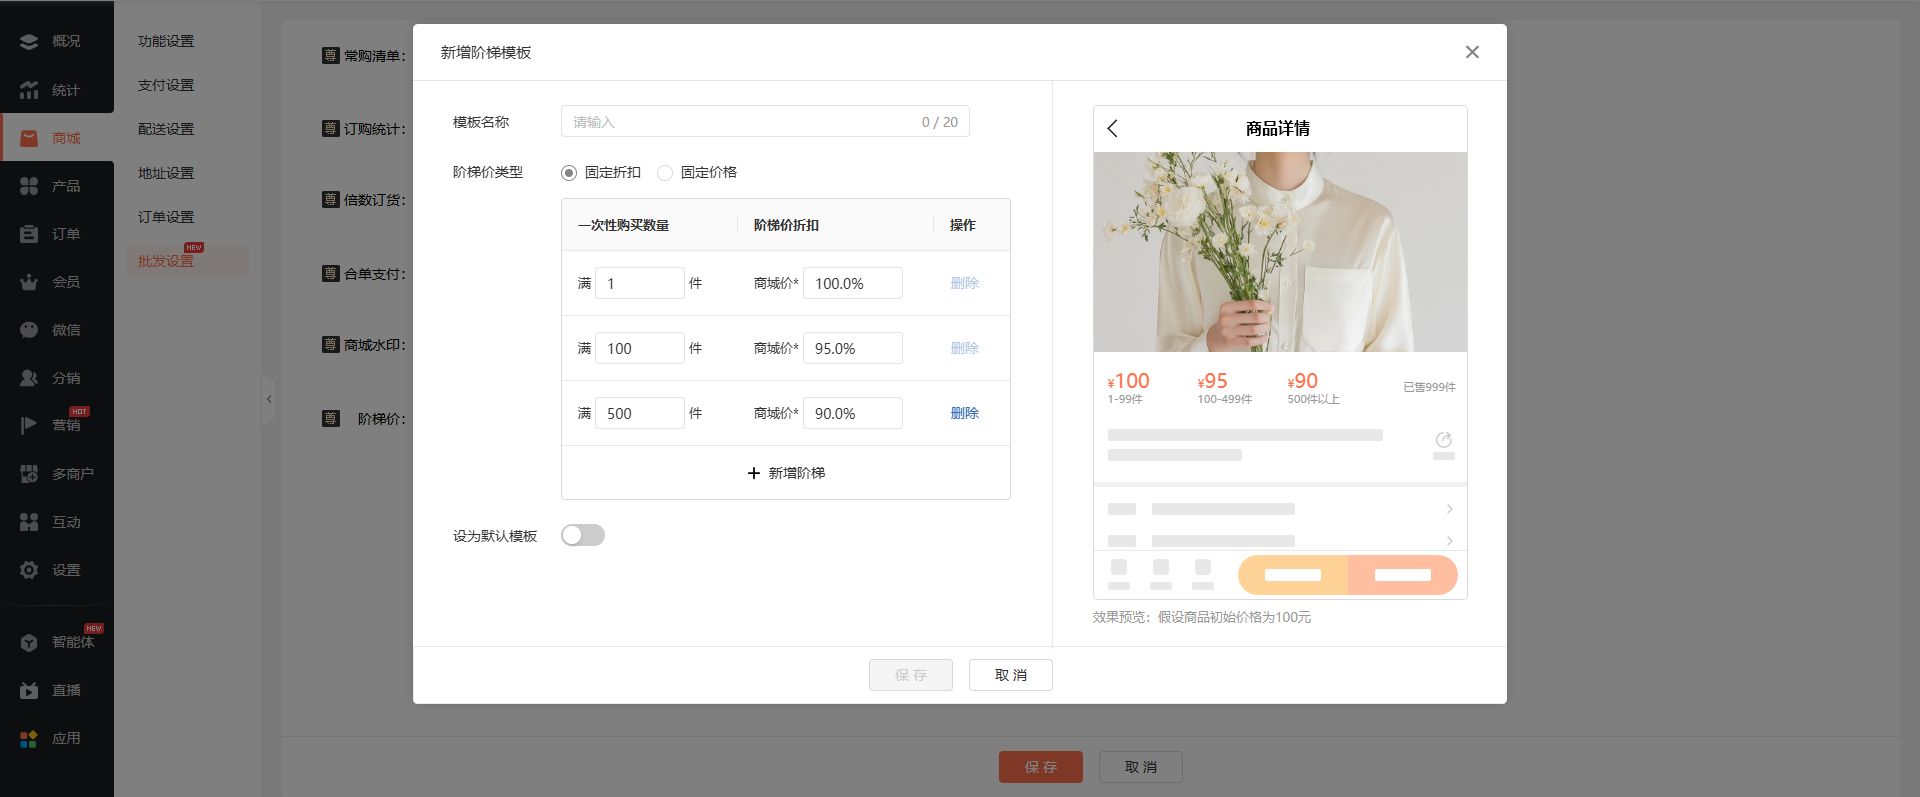Toggle the 设为默认模板 switch

click(x=583, y=536)
